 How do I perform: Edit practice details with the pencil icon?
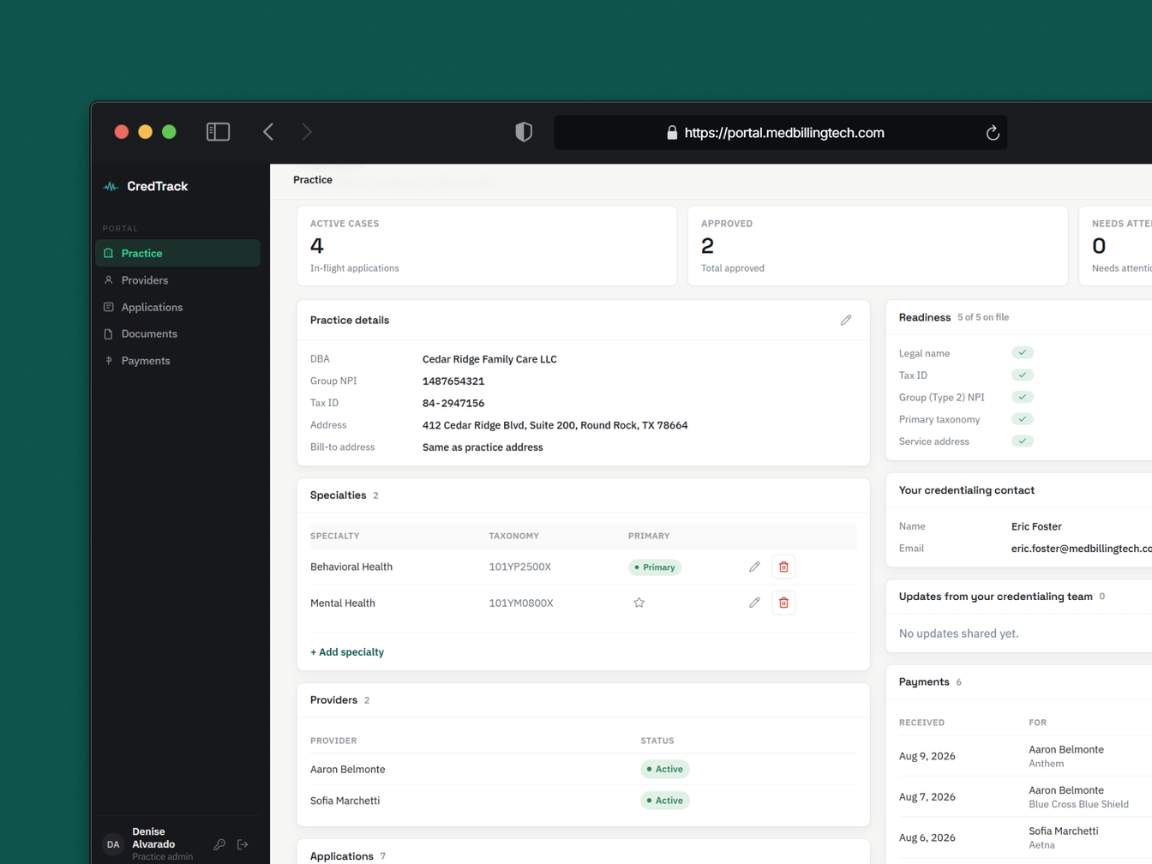pos(846,320)
